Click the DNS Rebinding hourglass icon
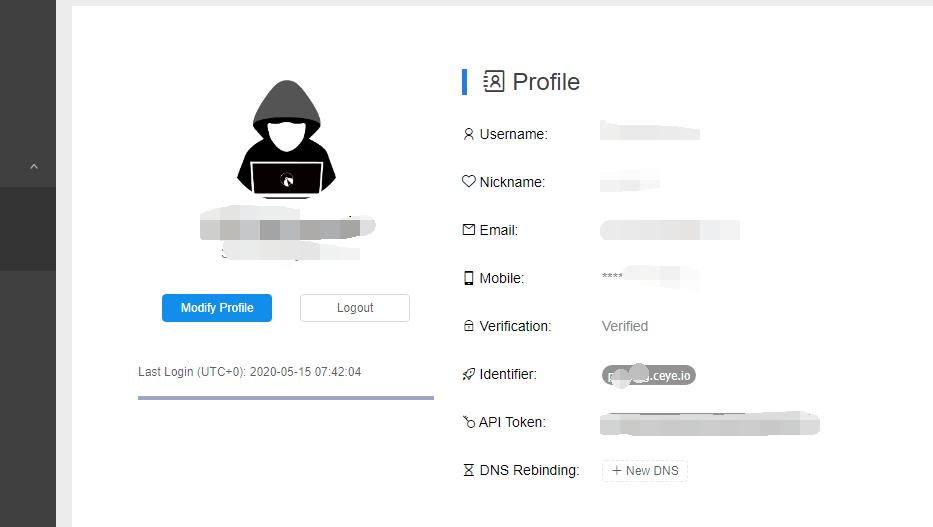Screen dimensions: 933x527 [x=468, y=470]
